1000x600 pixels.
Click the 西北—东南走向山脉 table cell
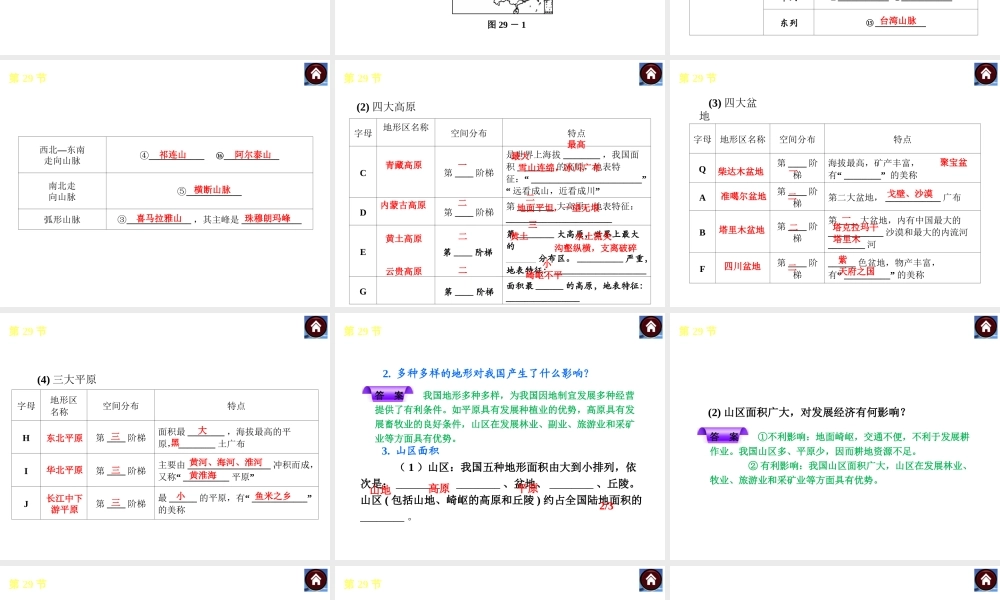coord(62,155)
